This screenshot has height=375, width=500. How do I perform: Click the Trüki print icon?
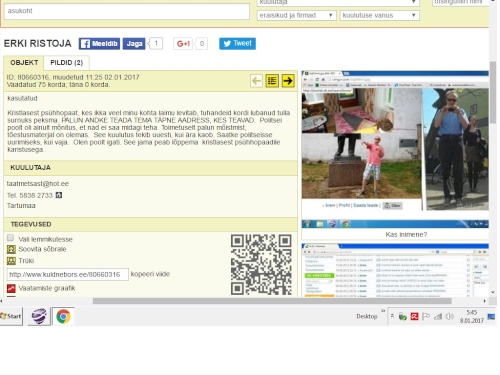11,261
